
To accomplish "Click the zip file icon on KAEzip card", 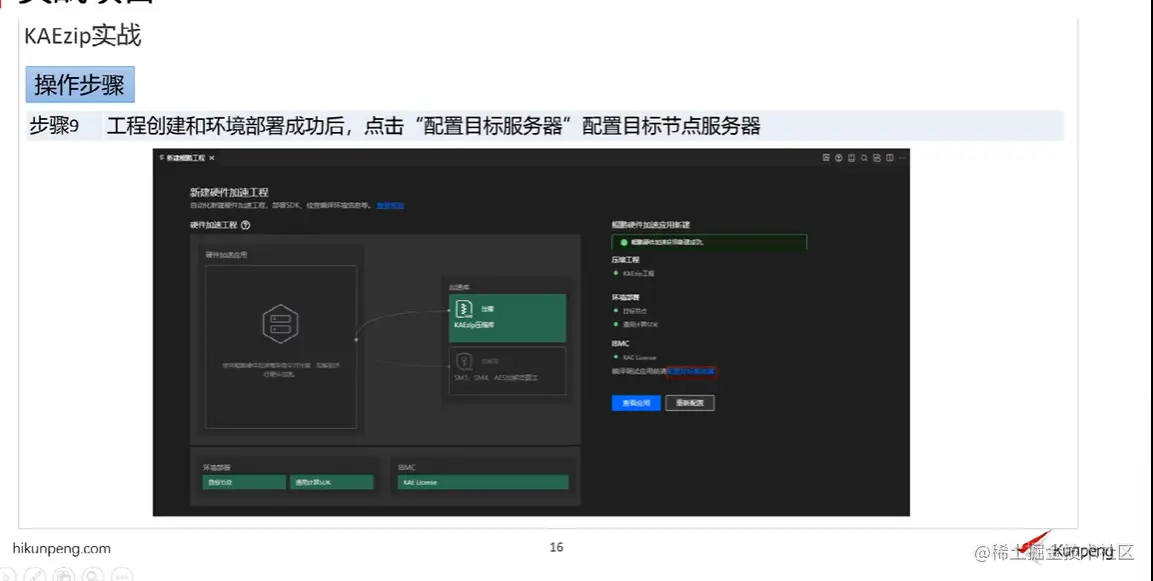I will point(464,309).
